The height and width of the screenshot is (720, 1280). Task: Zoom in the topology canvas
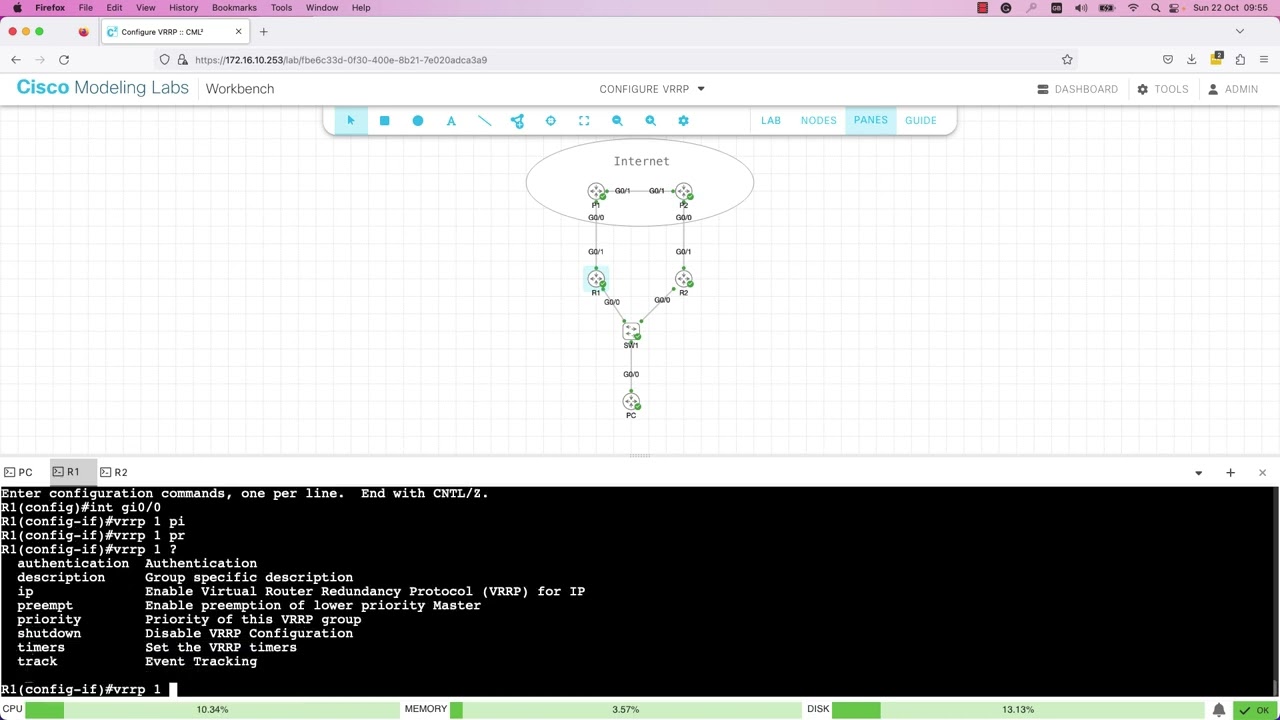click(650, 121)
